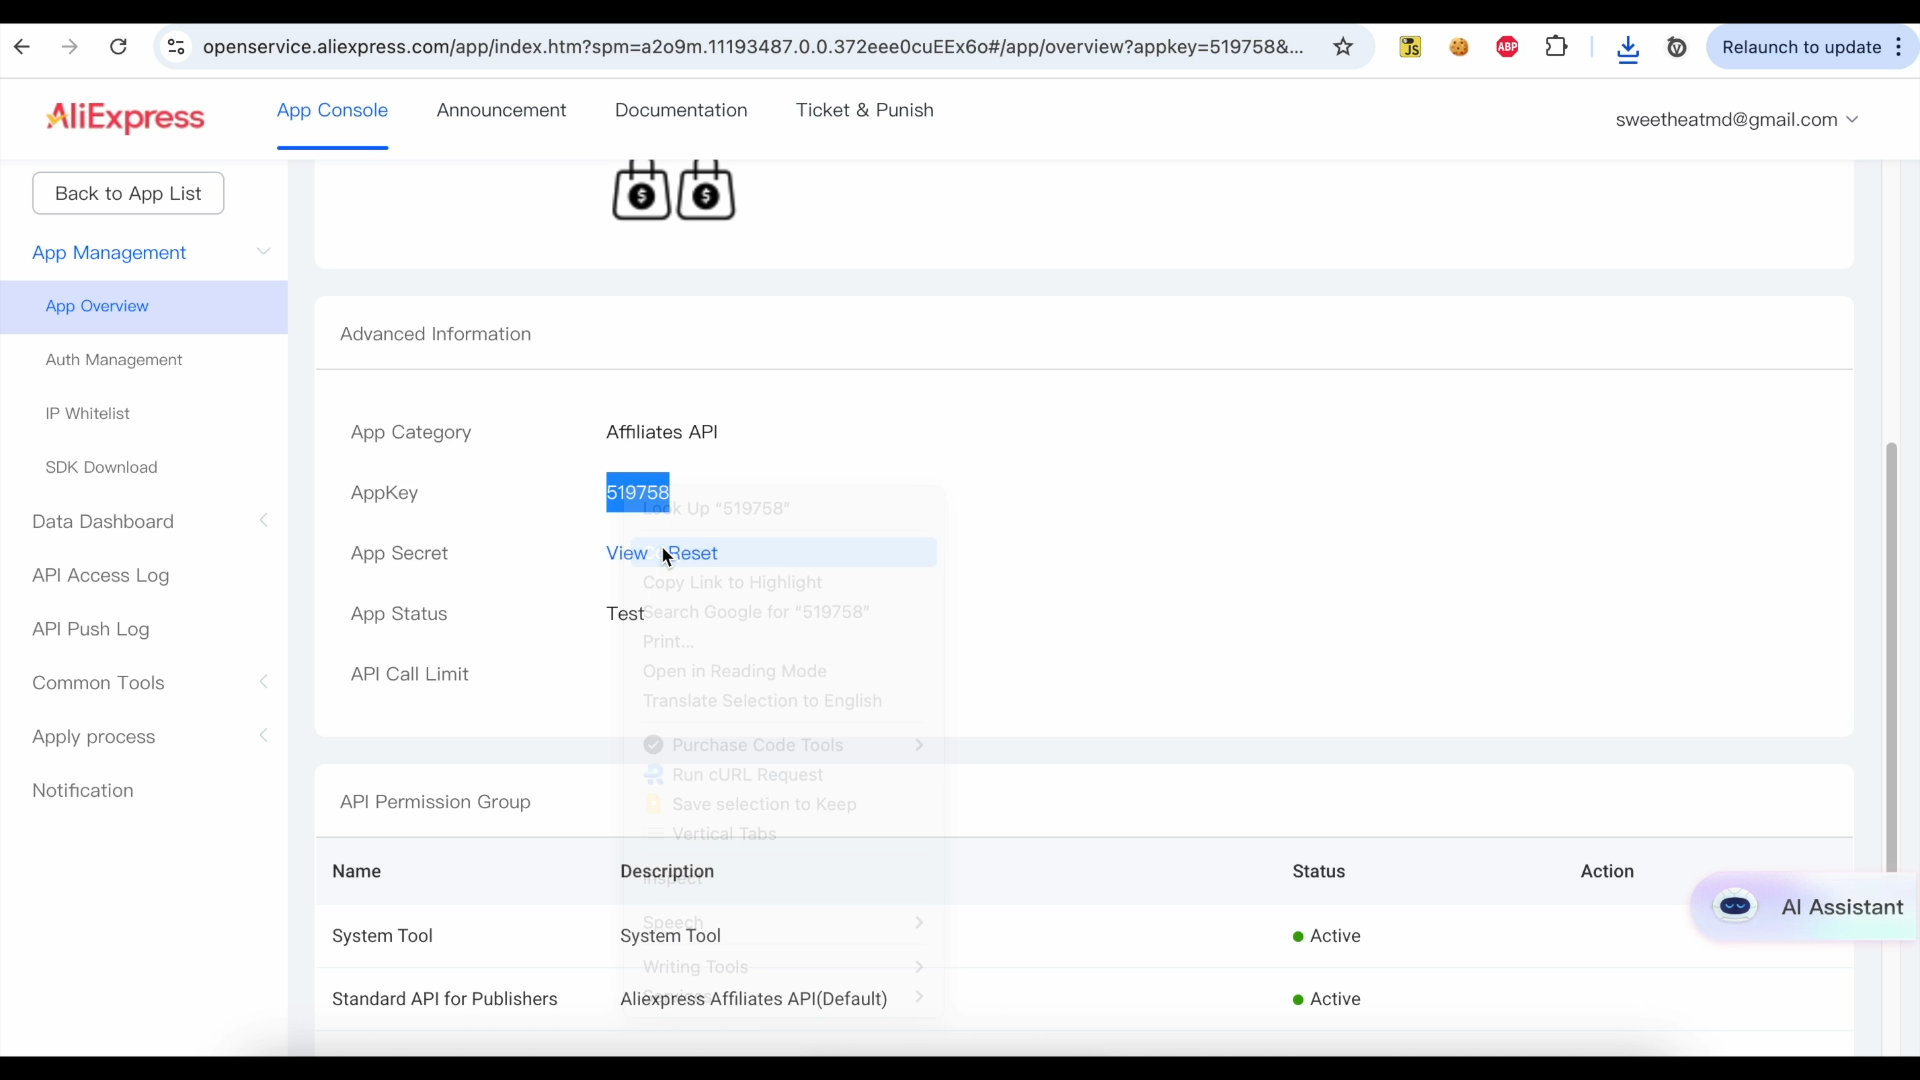Image resolution: width=1920 pixels, height=1080 pixels.
Task: Open site information icon in address bar
Action: pos(176,47)
